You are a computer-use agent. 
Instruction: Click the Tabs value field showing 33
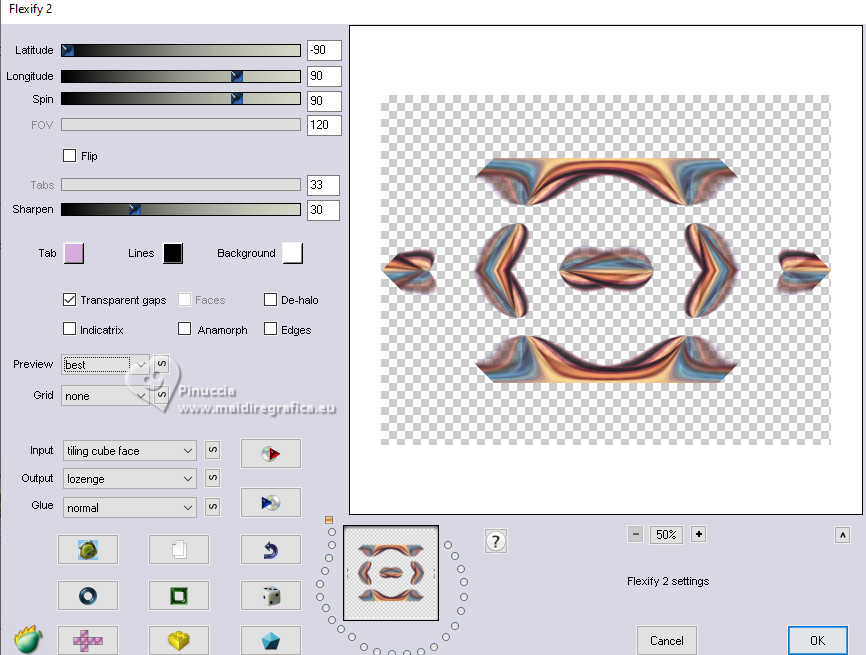pyautogui.click(x=323, y=184)
